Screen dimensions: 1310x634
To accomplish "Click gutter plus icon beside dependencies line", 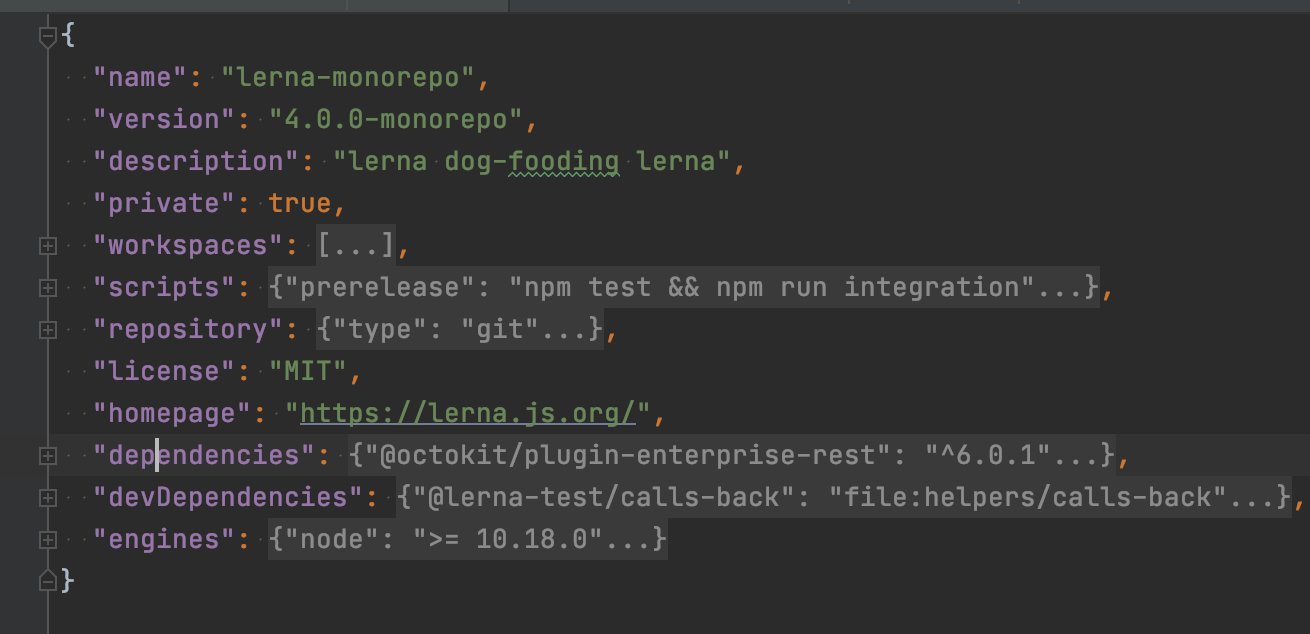I will [47, 455].
